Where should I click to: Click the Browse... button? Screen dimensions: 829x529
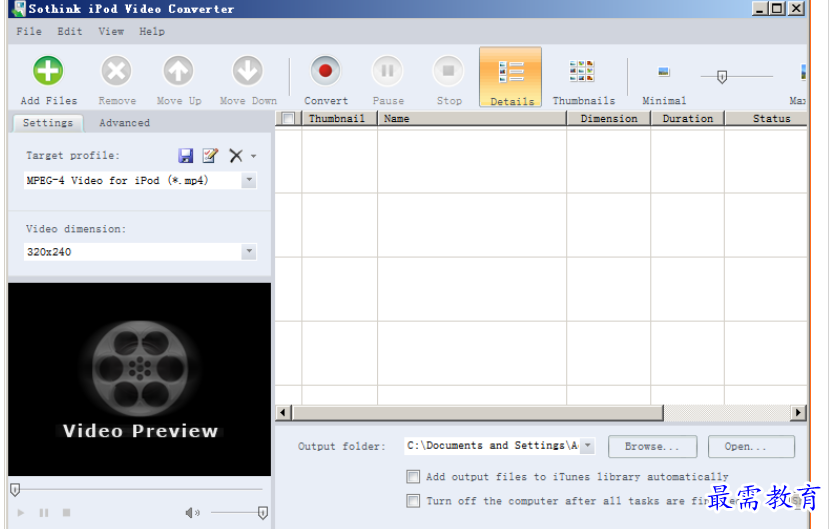[x=652, y=447]
